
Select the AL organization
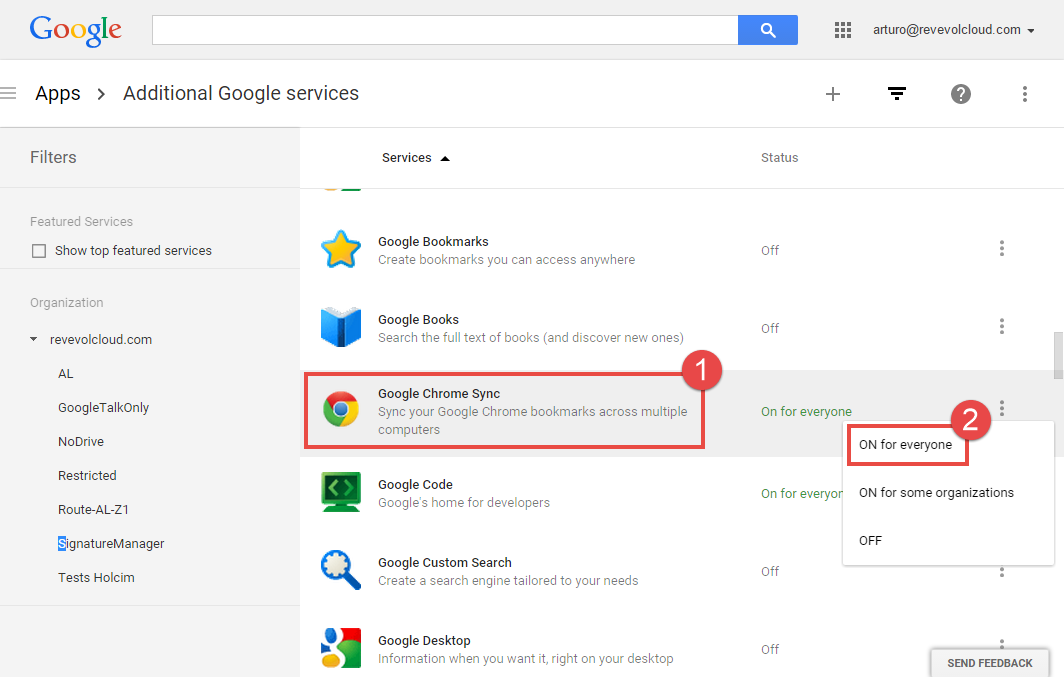coord(66,374)
